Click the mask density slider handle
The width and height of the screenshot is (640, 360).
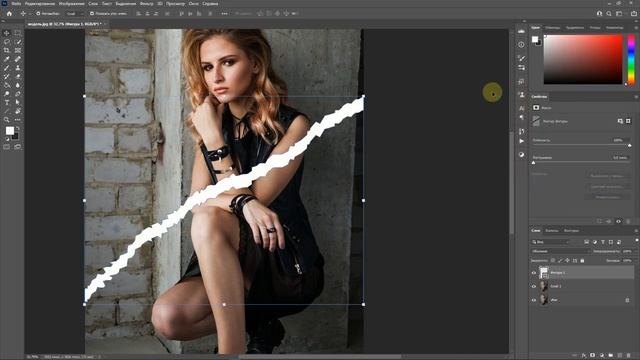coord(629,145)
